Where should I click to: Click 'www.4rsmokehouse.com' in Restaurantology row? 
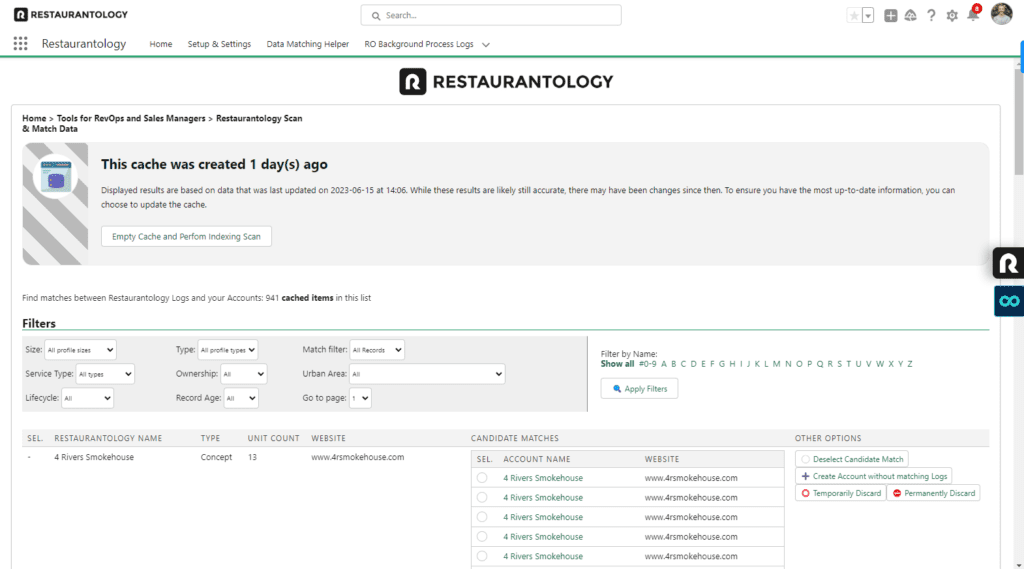(x=357, y=457)
